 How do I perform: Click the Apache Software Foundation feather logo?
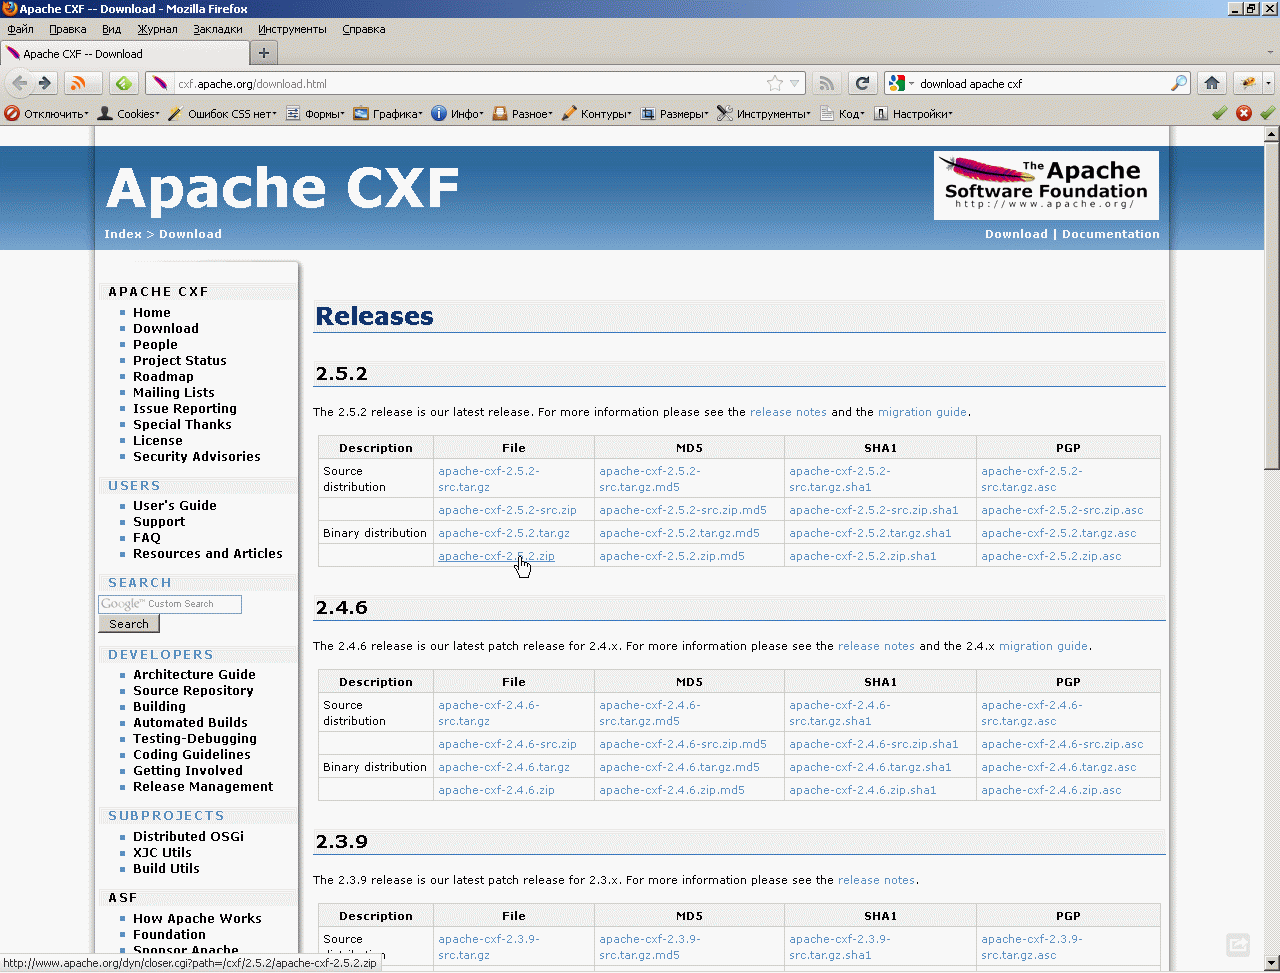point(1046,185)
